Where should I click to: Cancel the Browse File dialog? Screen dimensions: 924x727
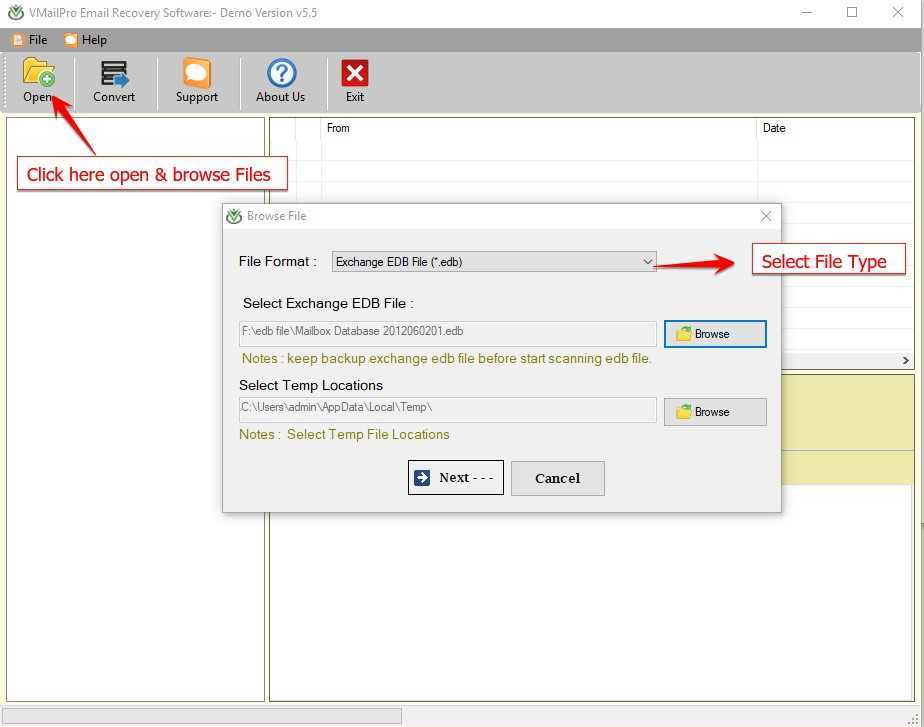[x=557, y=478]
